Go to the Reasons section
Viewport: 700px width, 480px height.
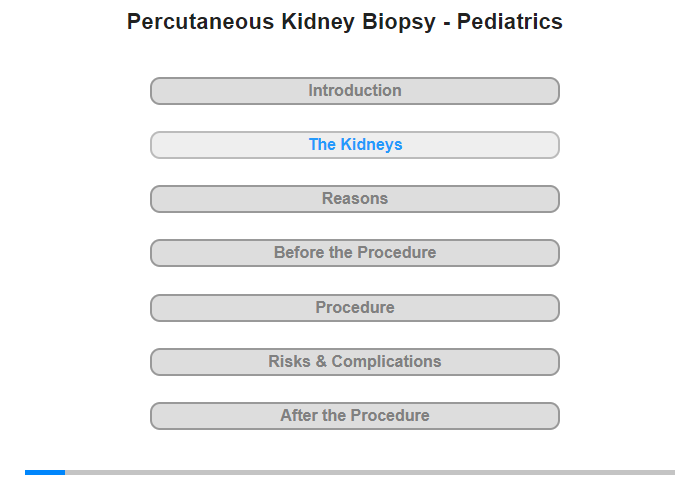(x=355, y=199)
